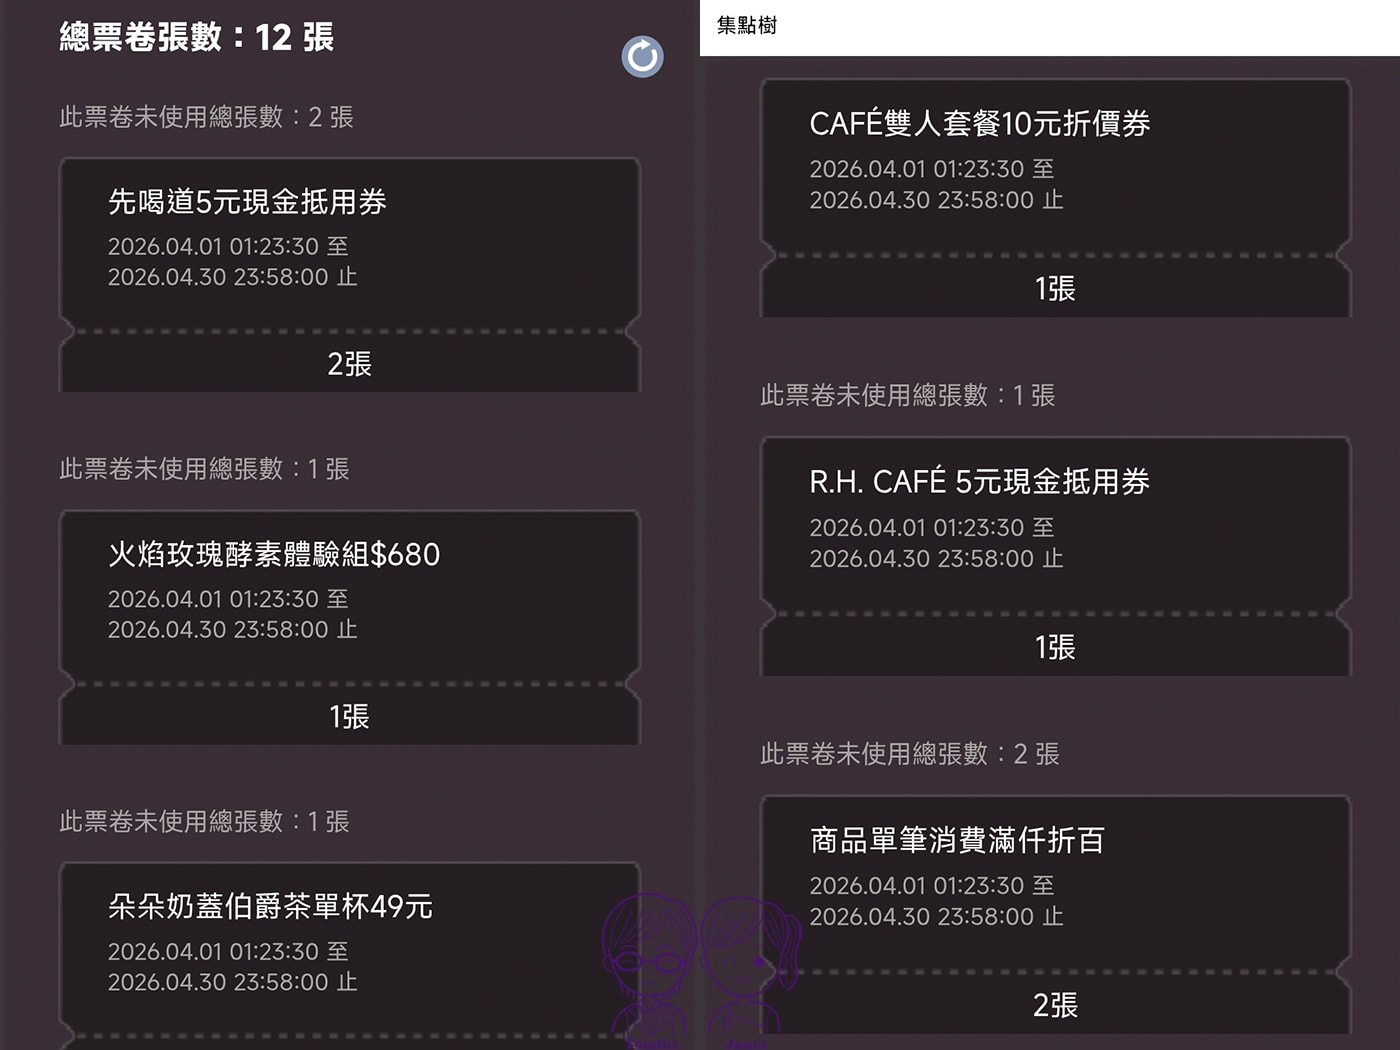
Task: Click 此票卷未使用總張數：1 張 above 朵朵奶蓋 coupon
Action: (204, 822)
